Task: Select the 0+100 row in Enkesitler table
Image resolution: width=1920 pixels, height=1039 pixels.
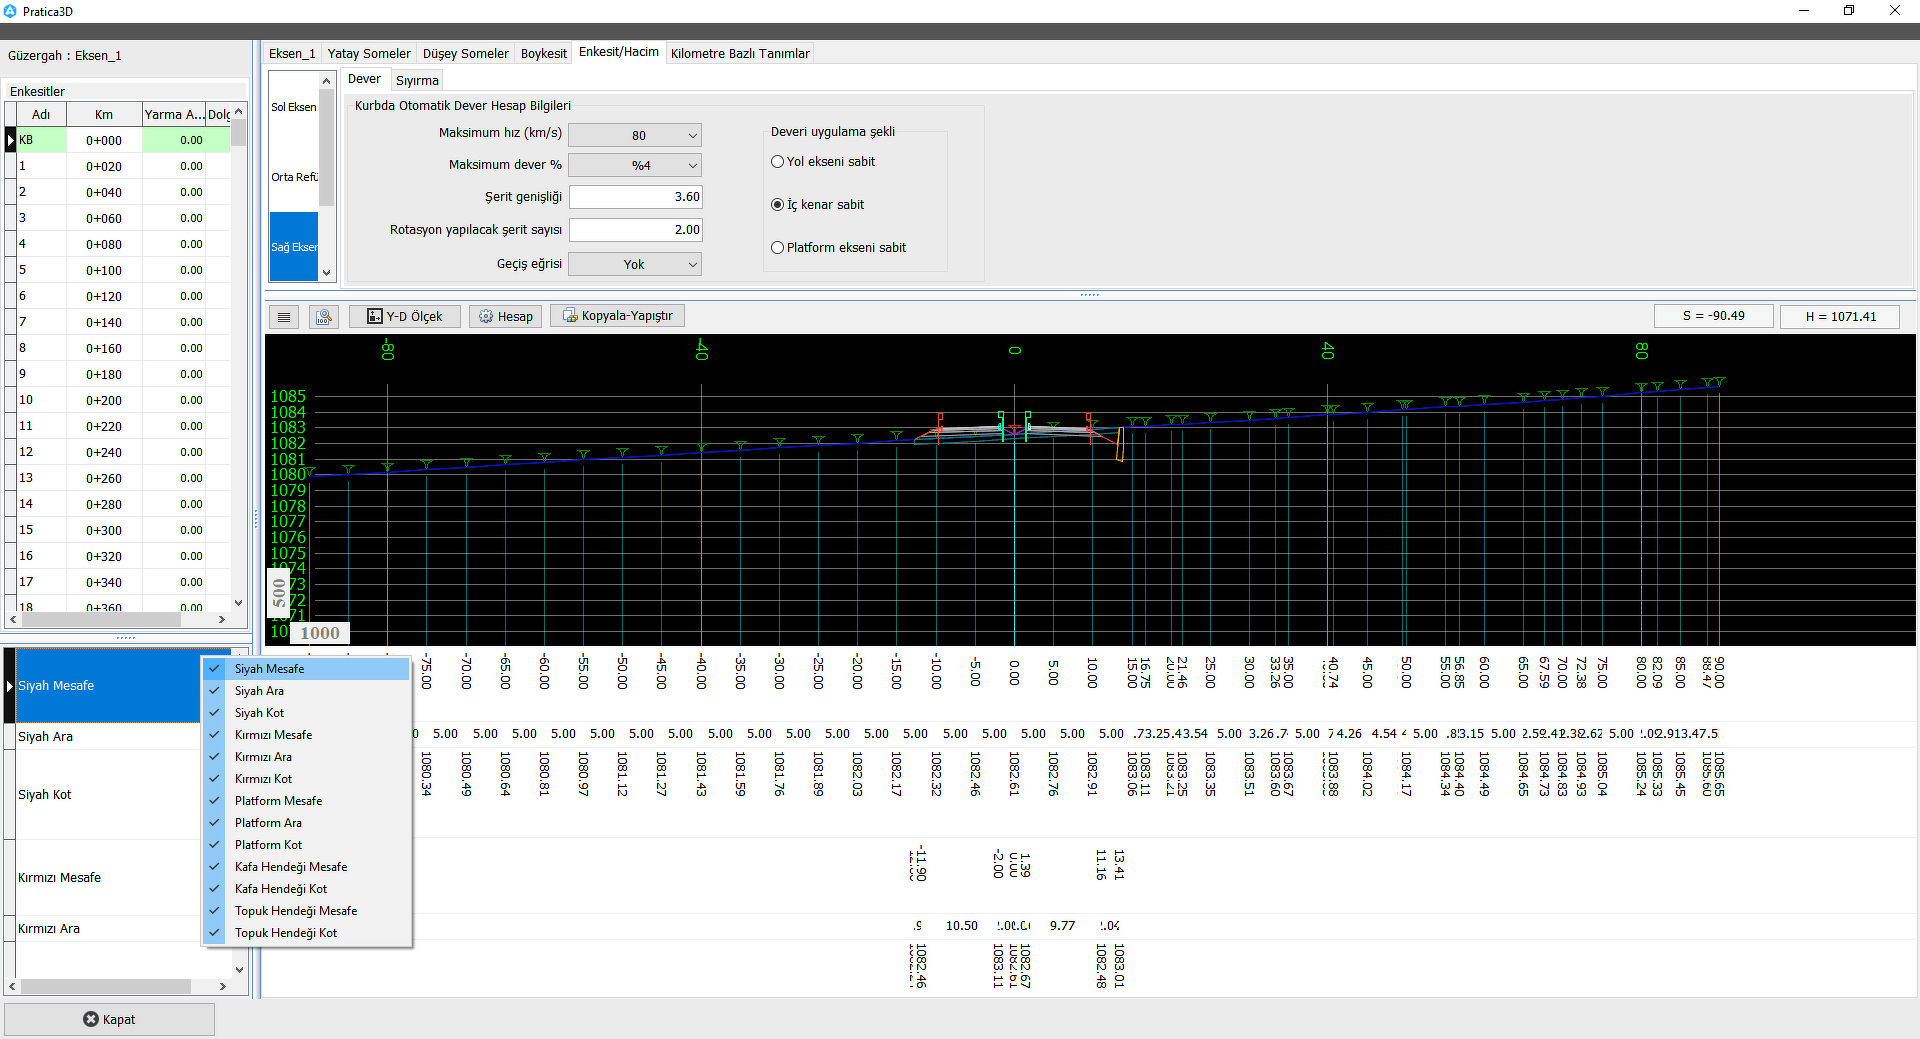Action: [x=104, y=271]
